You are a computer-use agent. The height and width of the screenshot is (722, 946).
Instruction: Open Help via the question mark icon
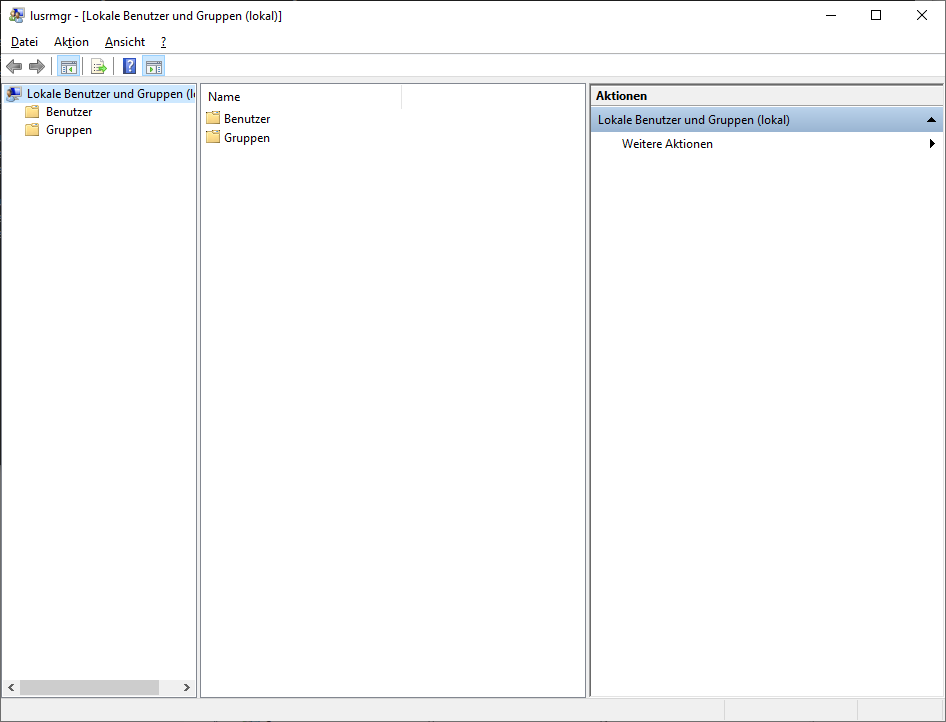coord(129,66)
